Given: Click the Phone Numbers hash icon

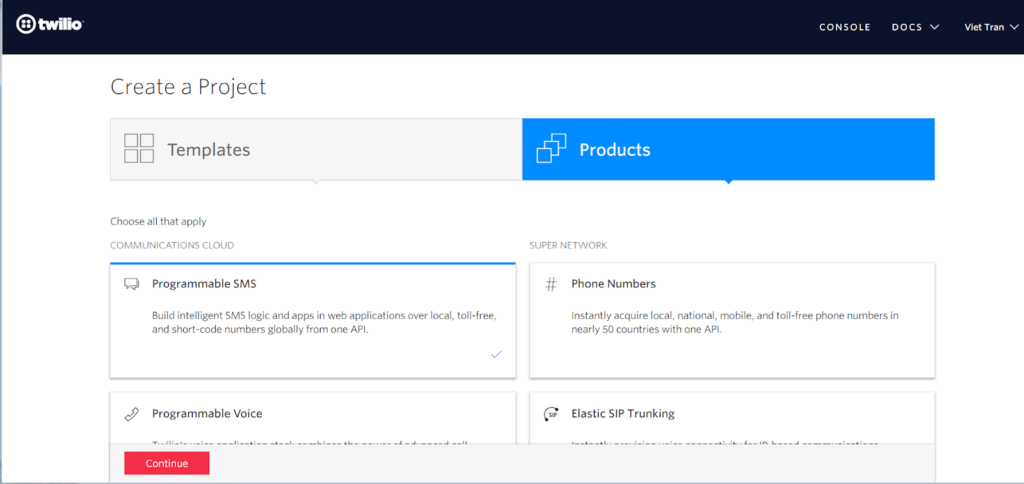Looking at the screenshot, I should 551,284.
